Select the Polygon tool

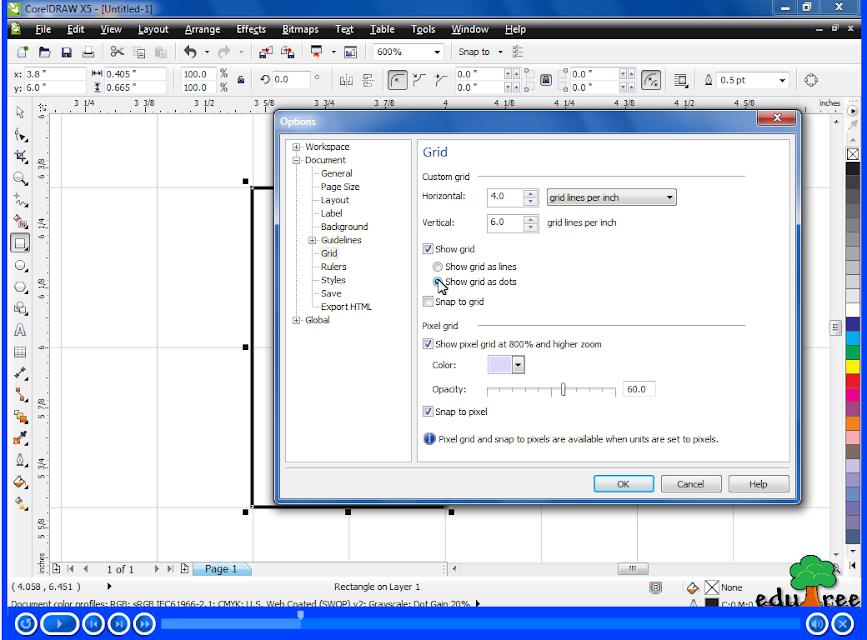tap(20, 287)
